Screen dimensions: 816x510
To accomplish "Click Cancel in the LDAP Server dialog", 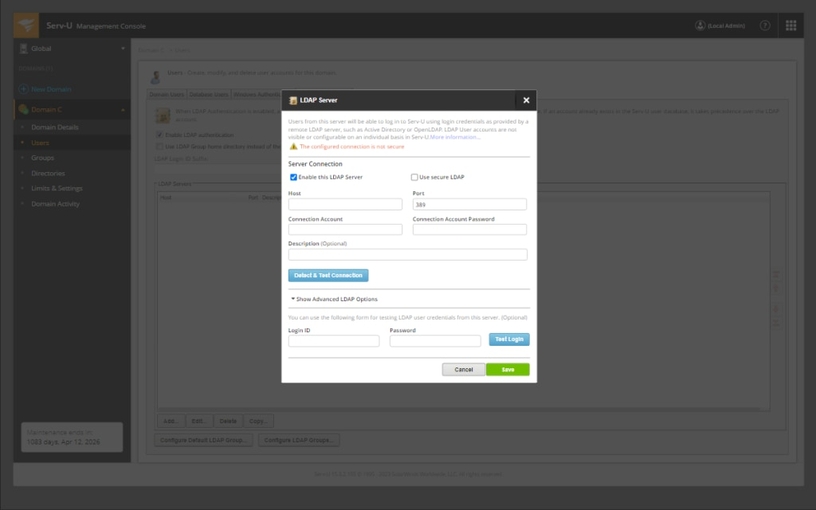I will (463, 369).
